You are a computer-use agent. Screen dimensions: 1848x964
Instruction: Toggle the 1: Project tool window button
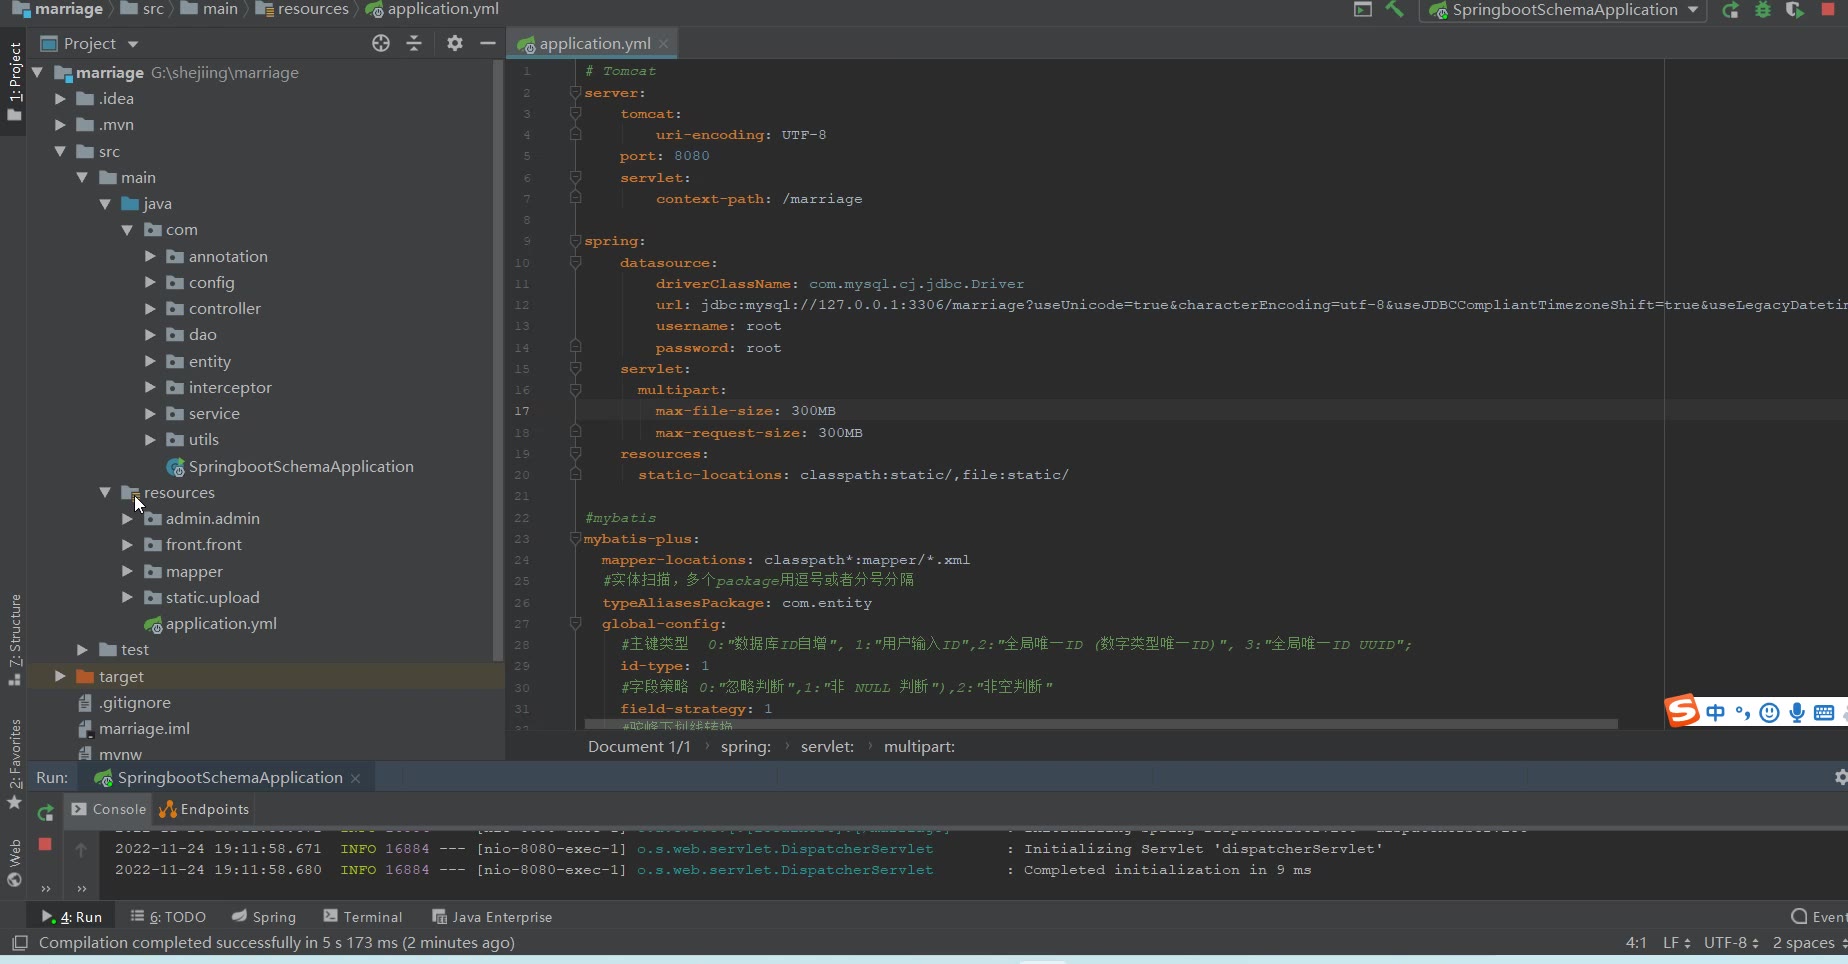14,80
